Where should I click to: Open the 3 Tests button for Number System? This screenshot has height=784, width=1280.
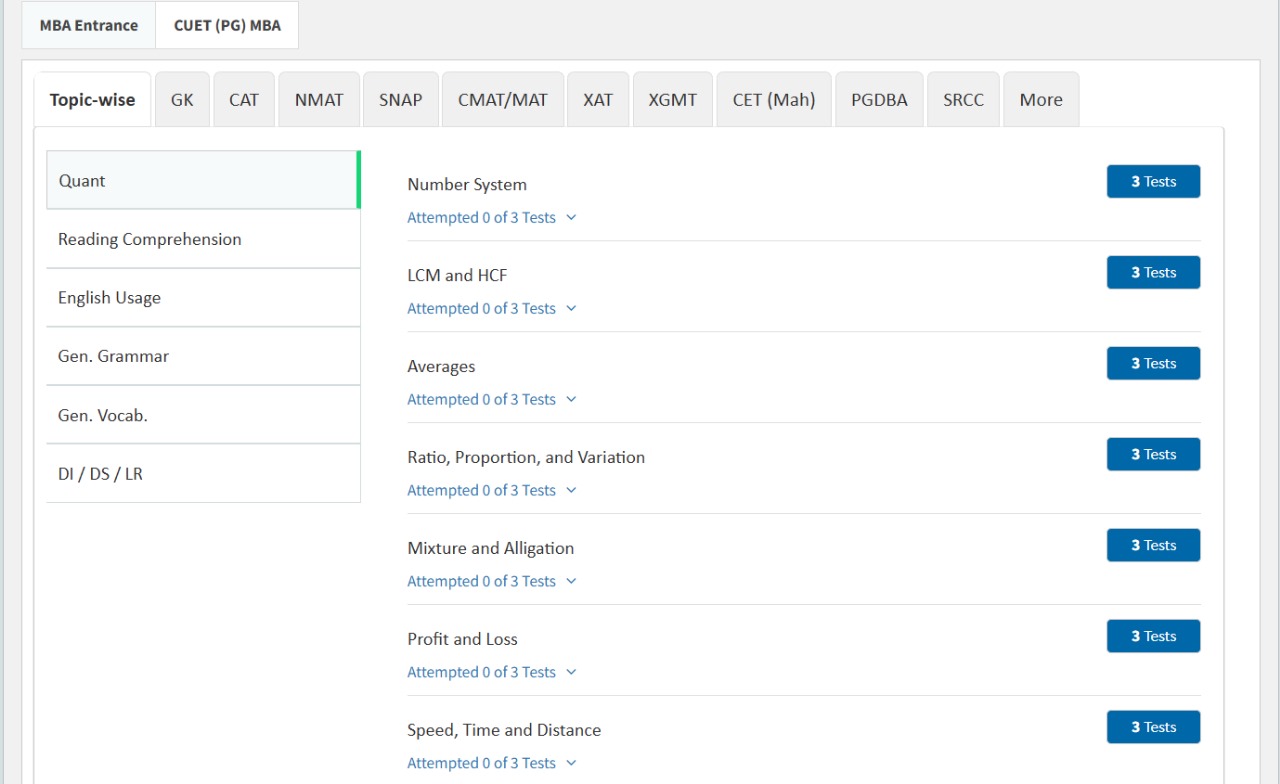[1153, 182]
